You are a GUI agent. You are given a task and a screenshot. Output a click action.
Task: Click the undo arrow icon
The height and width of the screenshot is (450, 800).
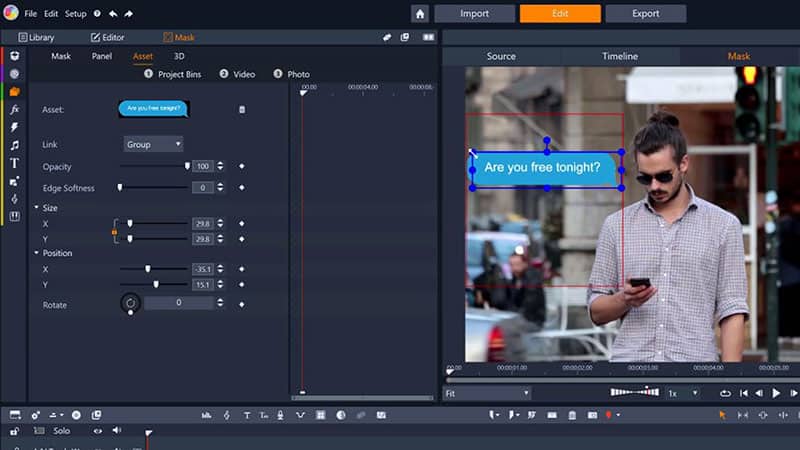[112, 14]
